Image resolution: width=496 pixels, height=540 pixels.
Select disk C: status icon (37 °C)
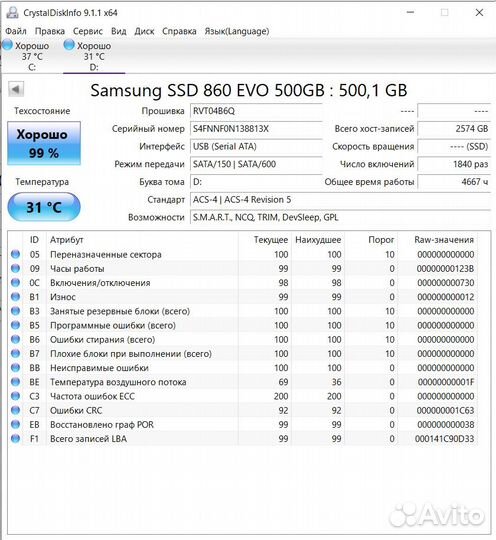7,44
